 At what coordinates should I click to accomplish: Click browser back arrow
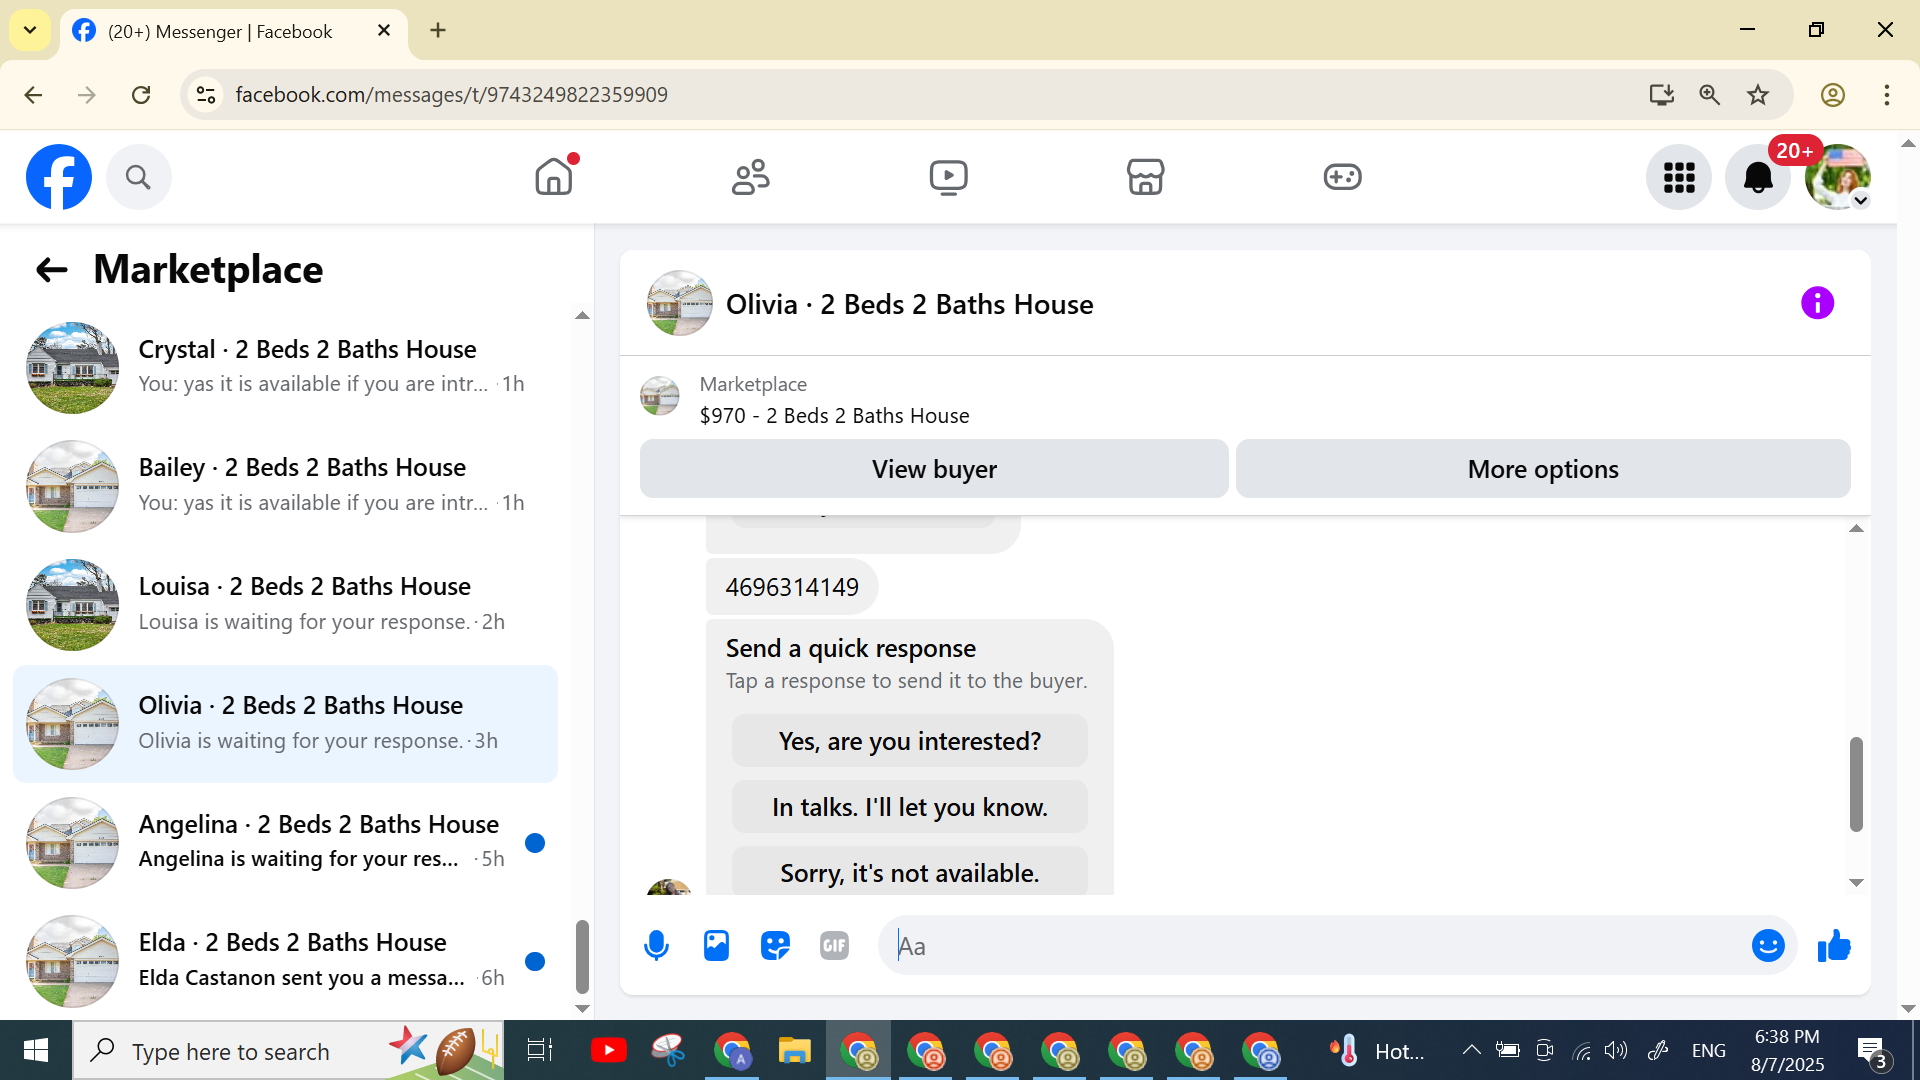coord(33,95)
